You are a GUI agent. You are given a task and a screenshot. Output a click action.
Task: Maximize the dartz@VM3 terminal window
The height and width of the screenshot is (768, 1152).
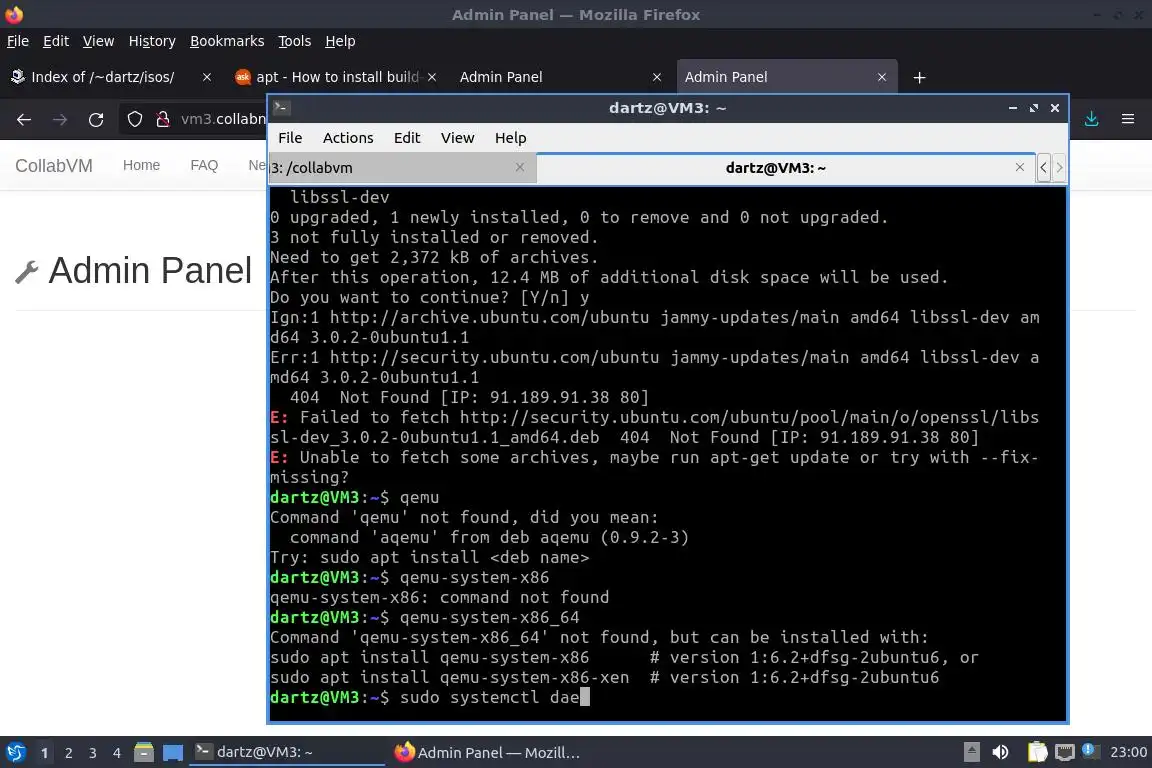point(1034,108)
